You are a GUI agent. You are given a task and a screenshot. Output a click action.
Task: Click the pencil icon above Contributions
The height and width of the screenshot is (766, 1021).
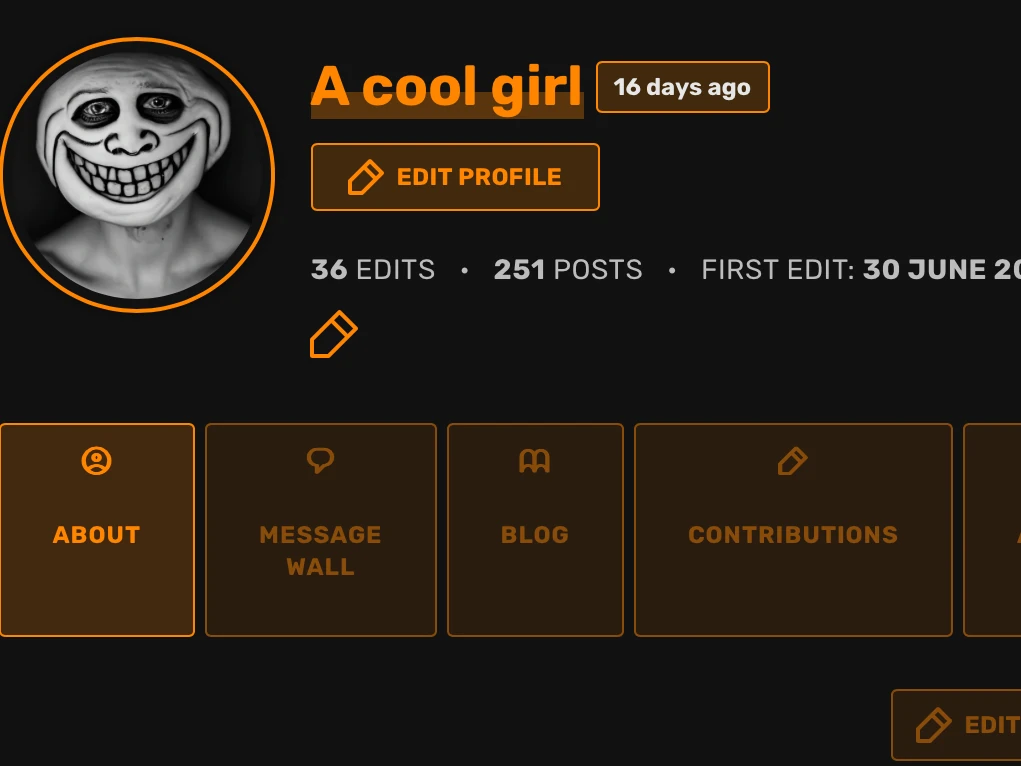(x=792, y=461)
